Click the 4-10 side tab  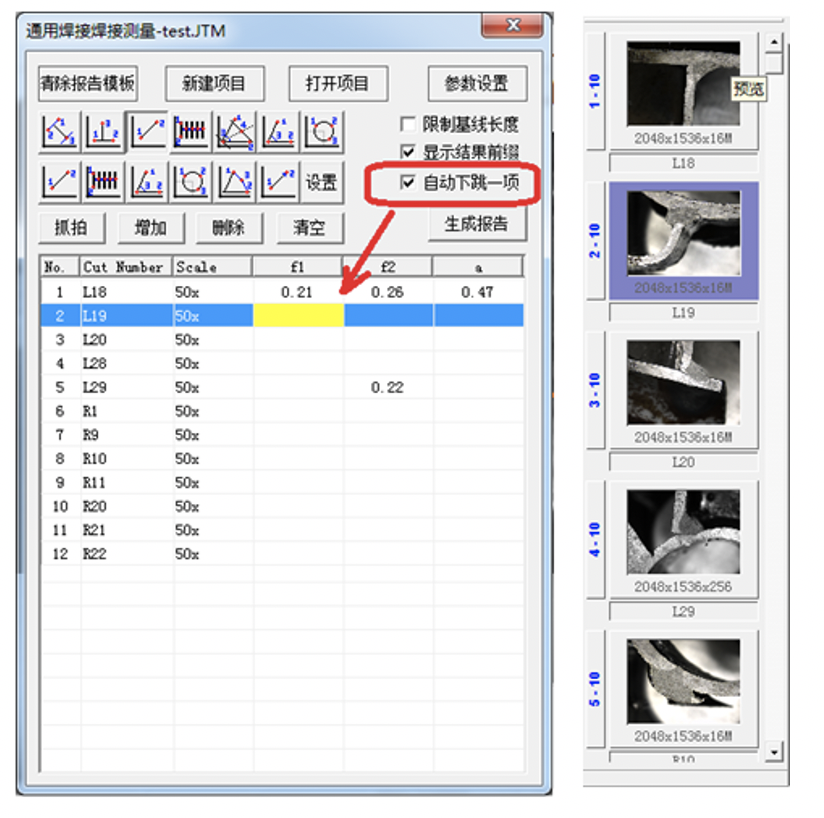(x=595, y=539)
